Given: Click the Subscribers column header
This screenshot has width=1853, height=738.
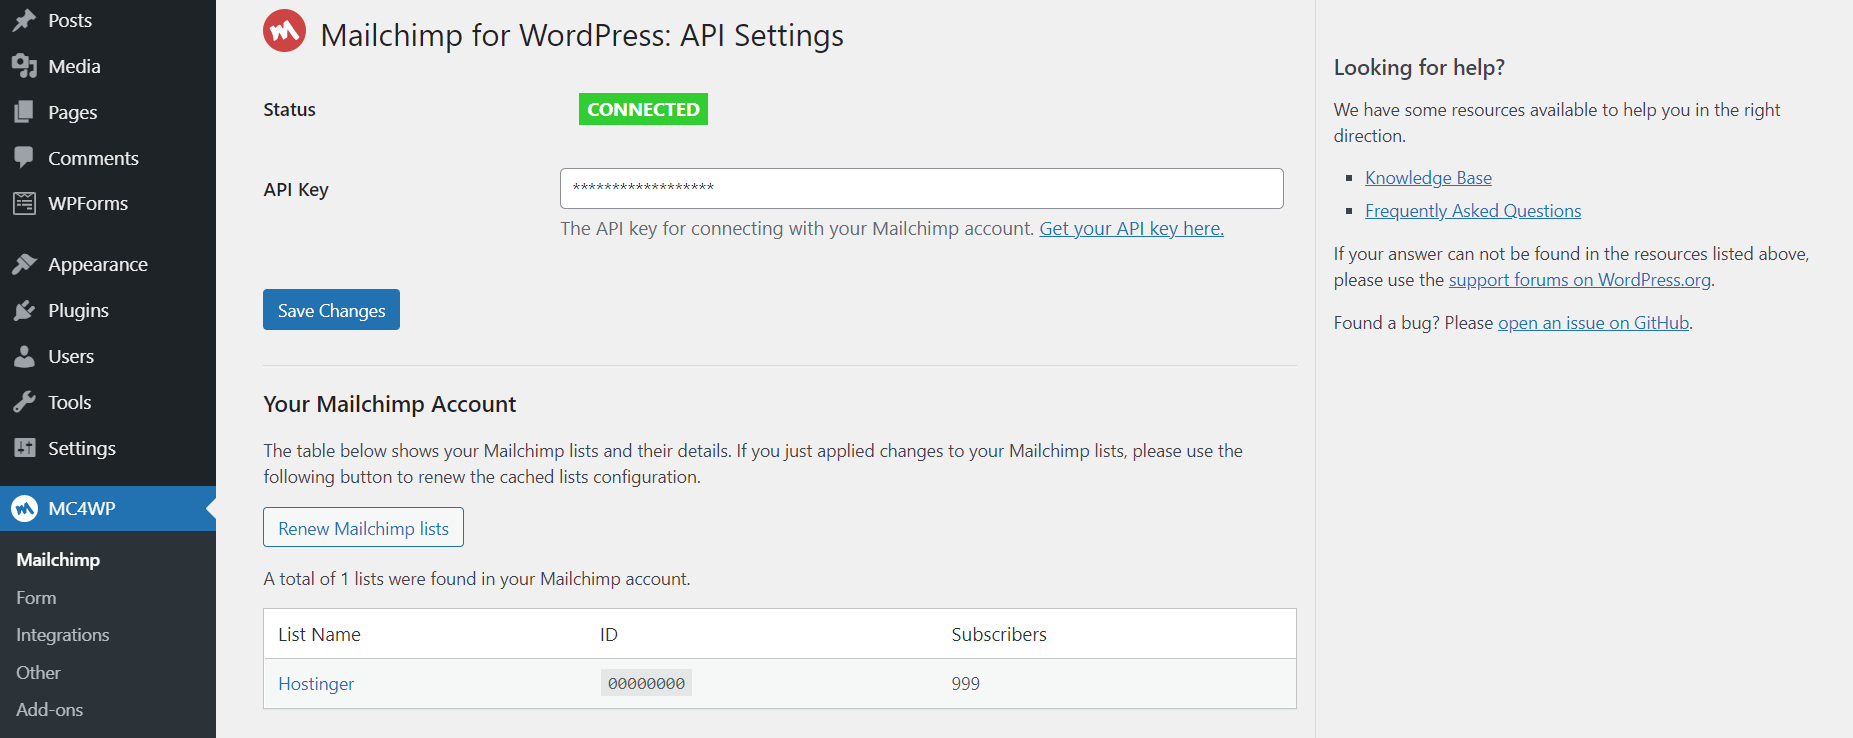Looking at the screenshot, I should click(x=999, y=635).
